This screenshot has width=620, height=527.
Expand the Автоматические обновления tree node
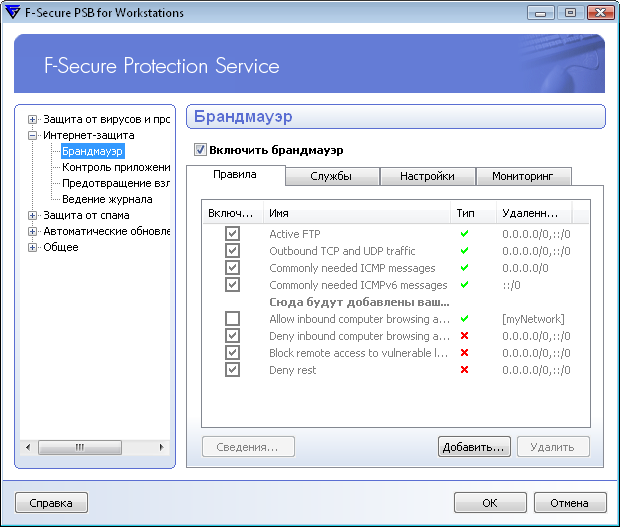tap(32, 231)
